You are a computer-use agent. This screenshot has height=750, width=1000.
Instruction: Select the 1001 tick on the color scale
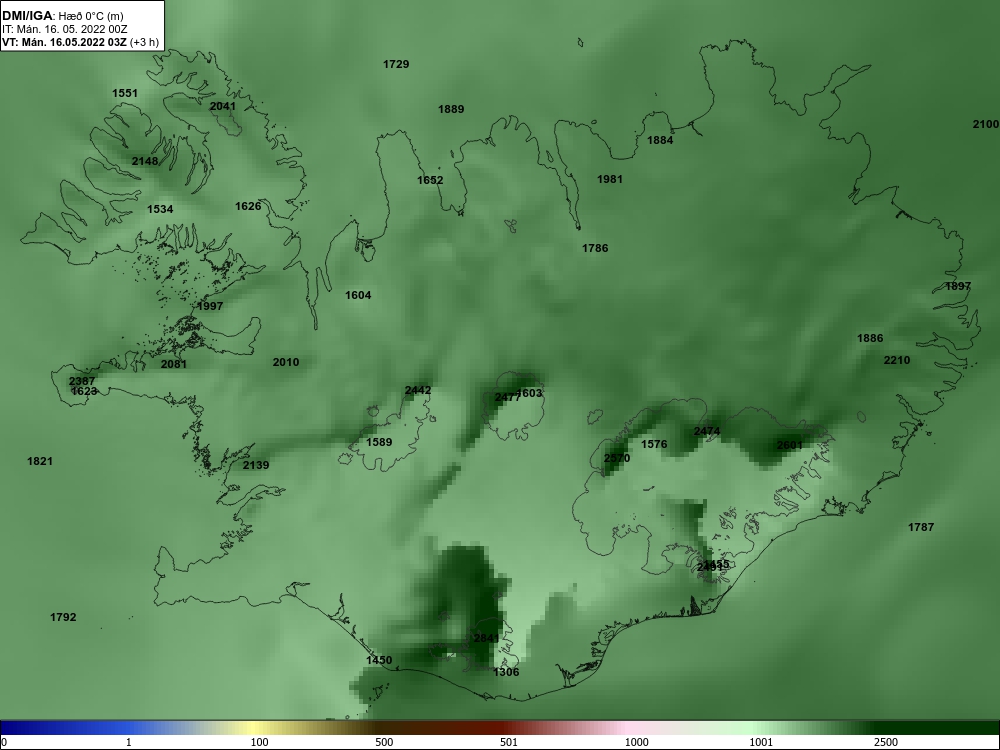click(761, 742)
